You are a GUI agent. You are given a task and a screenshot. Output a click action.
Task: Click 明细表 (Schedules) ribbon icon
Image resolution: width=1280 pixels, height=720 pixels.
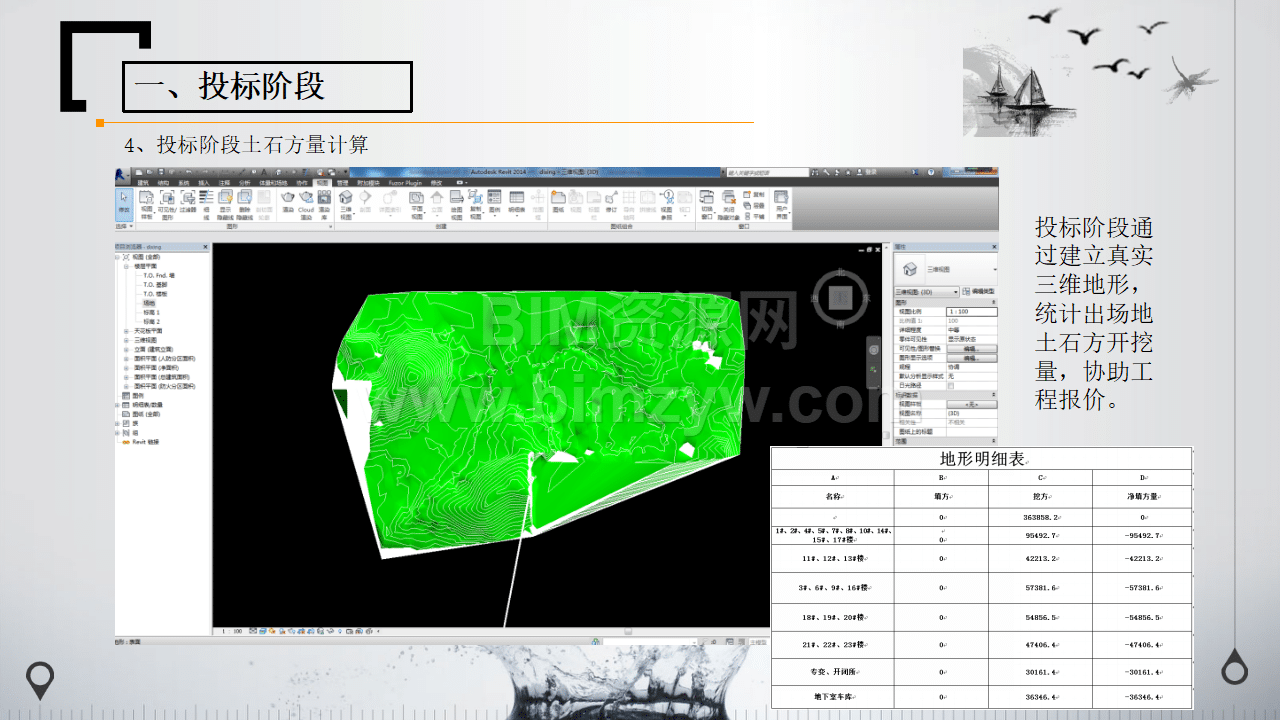[x=516, y=203]
